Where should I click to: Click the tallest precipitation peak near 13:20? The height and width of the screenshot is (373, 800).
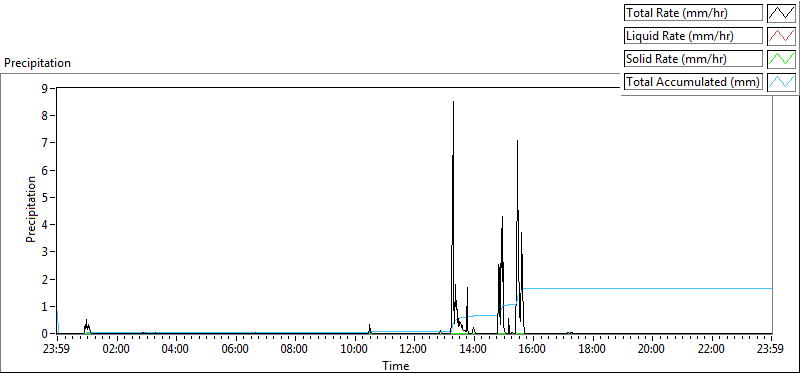point(454,102)
